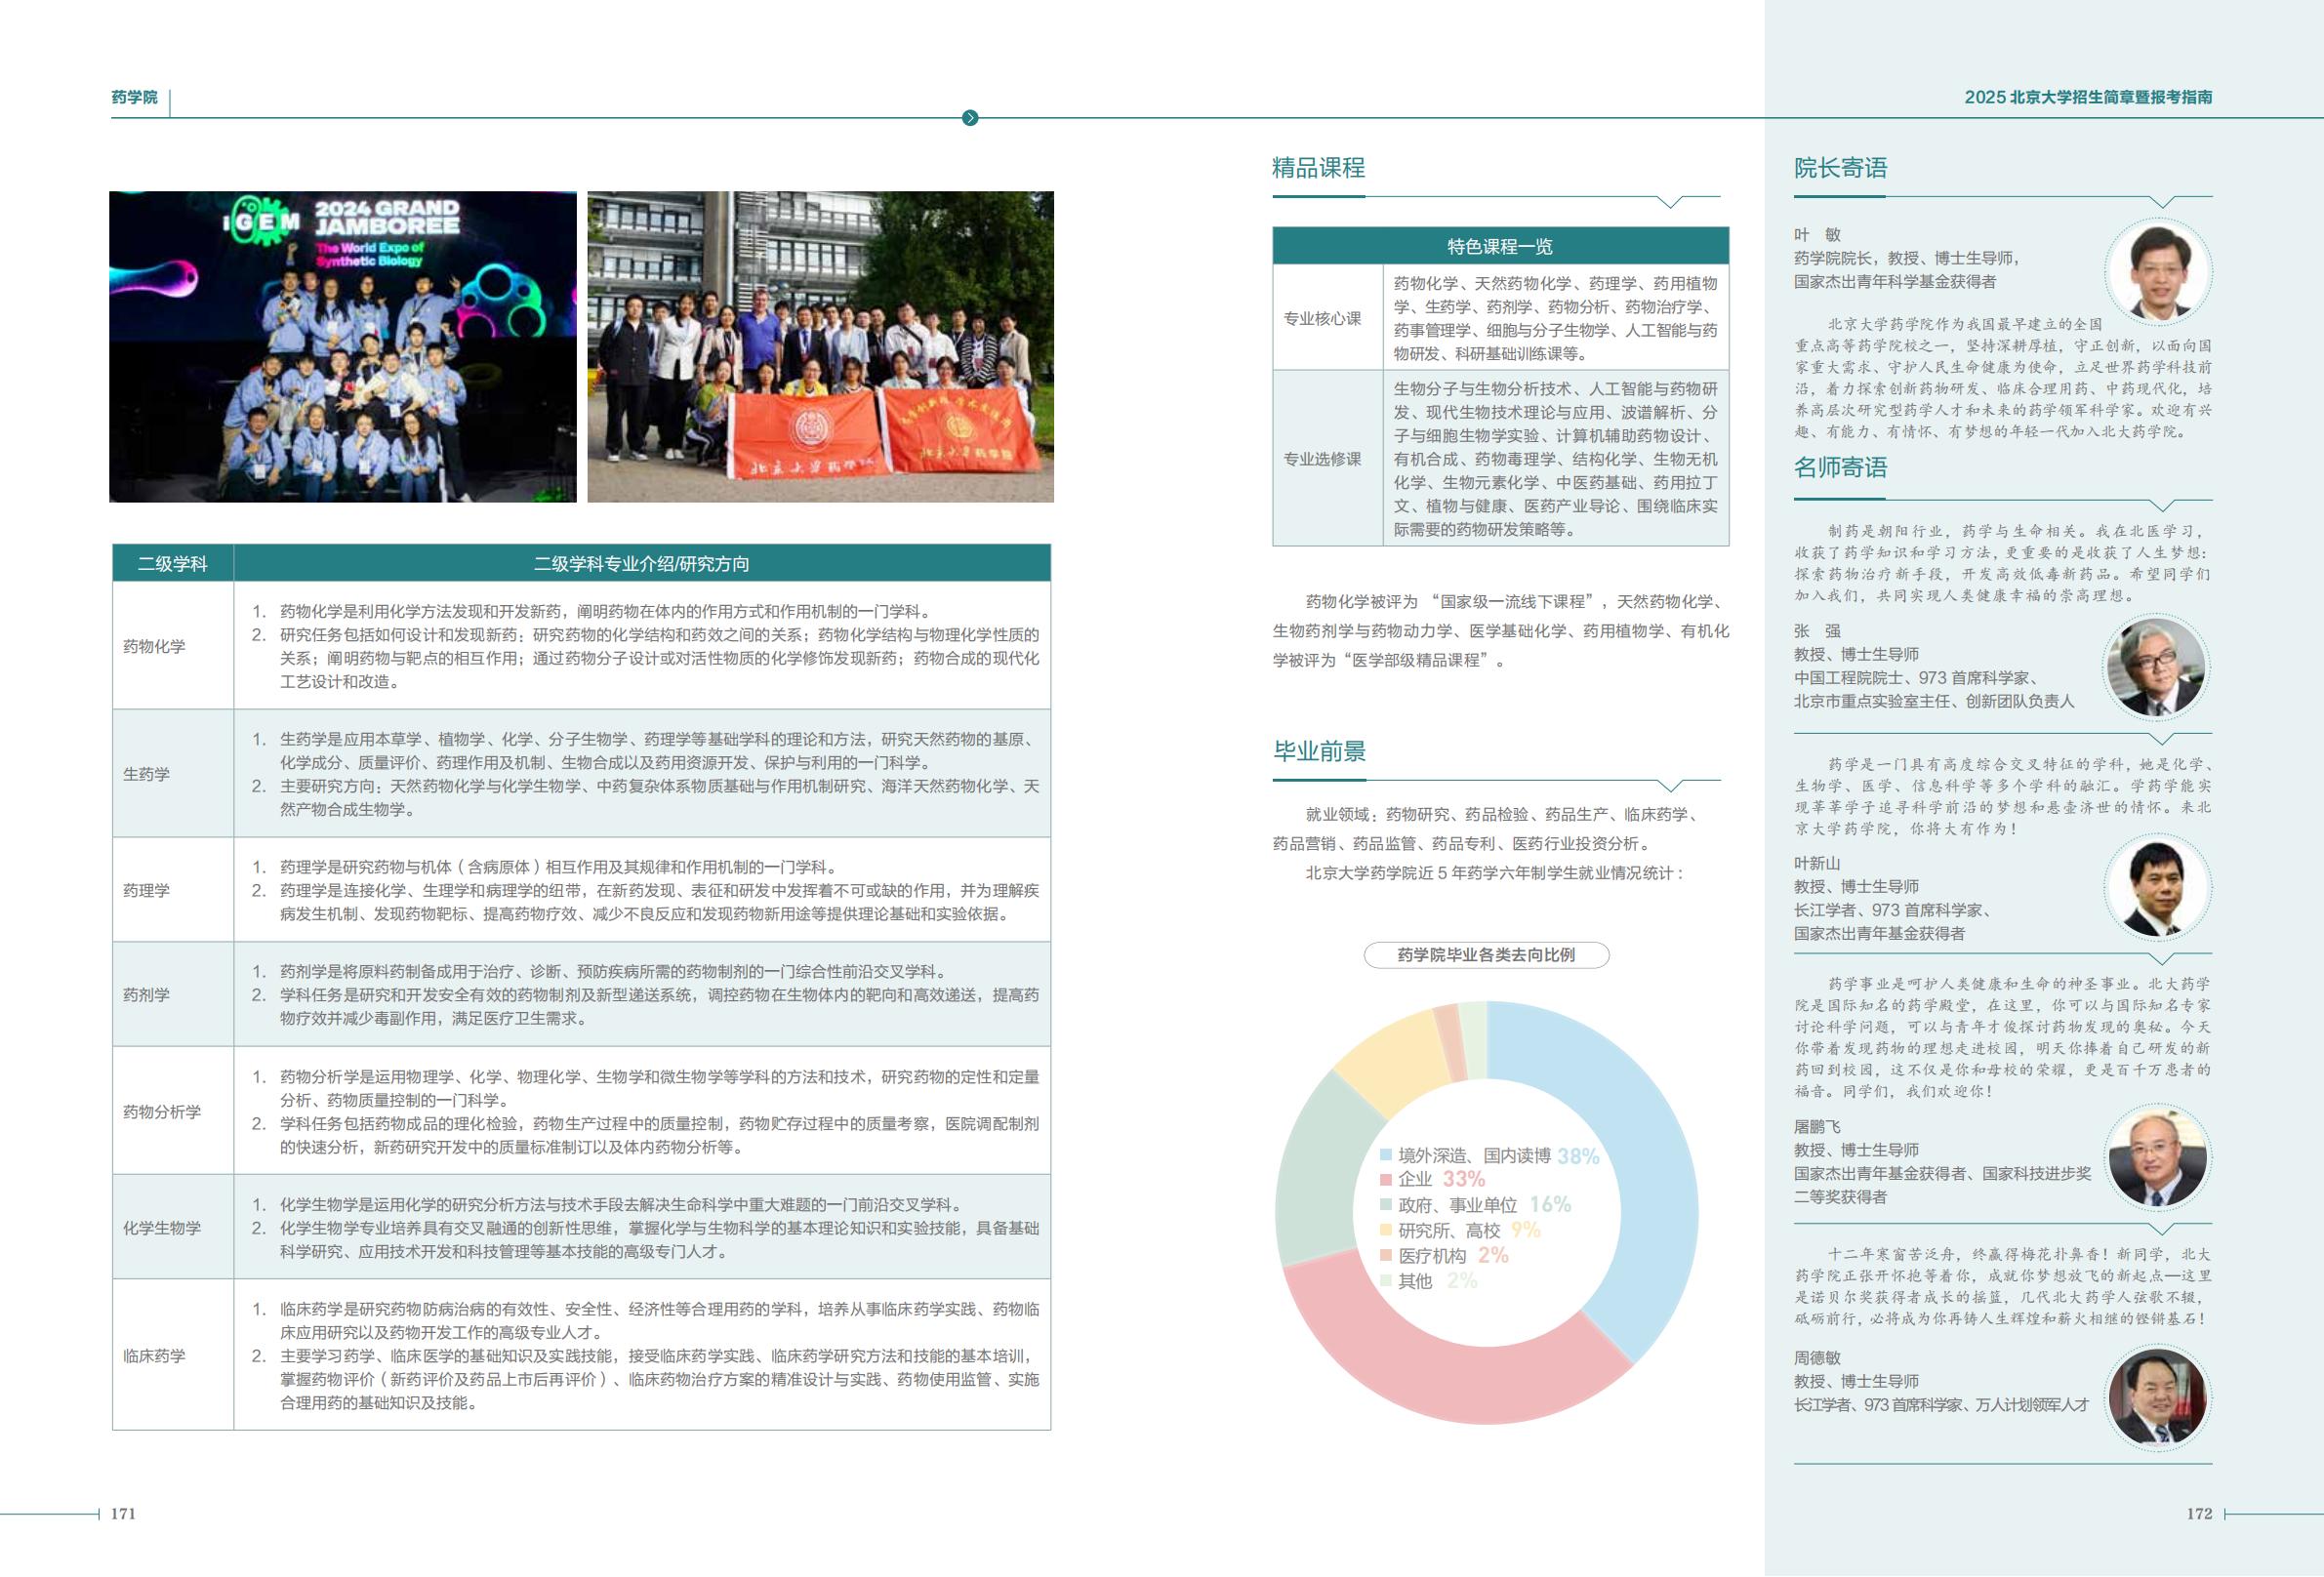Click the 临床药学 row label

click(x=154, y=1355)
